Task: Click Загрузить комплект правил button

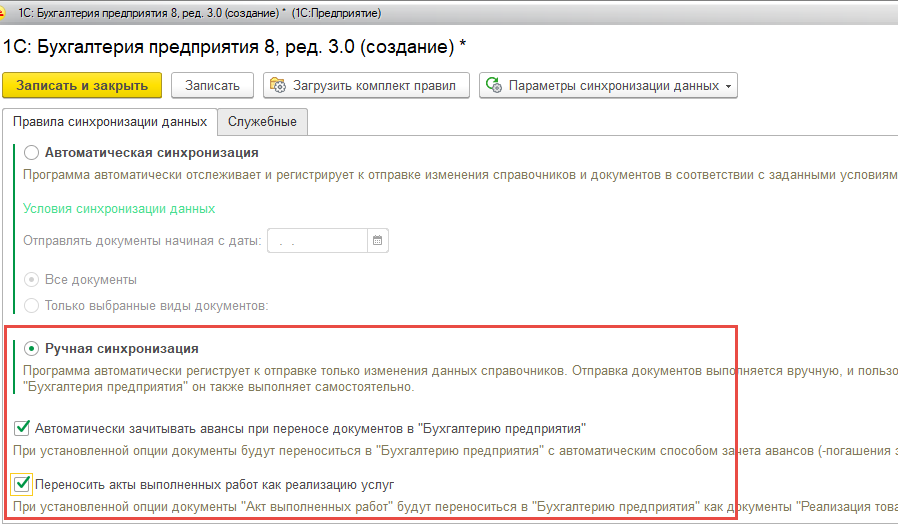Action: tap(367, 85)
